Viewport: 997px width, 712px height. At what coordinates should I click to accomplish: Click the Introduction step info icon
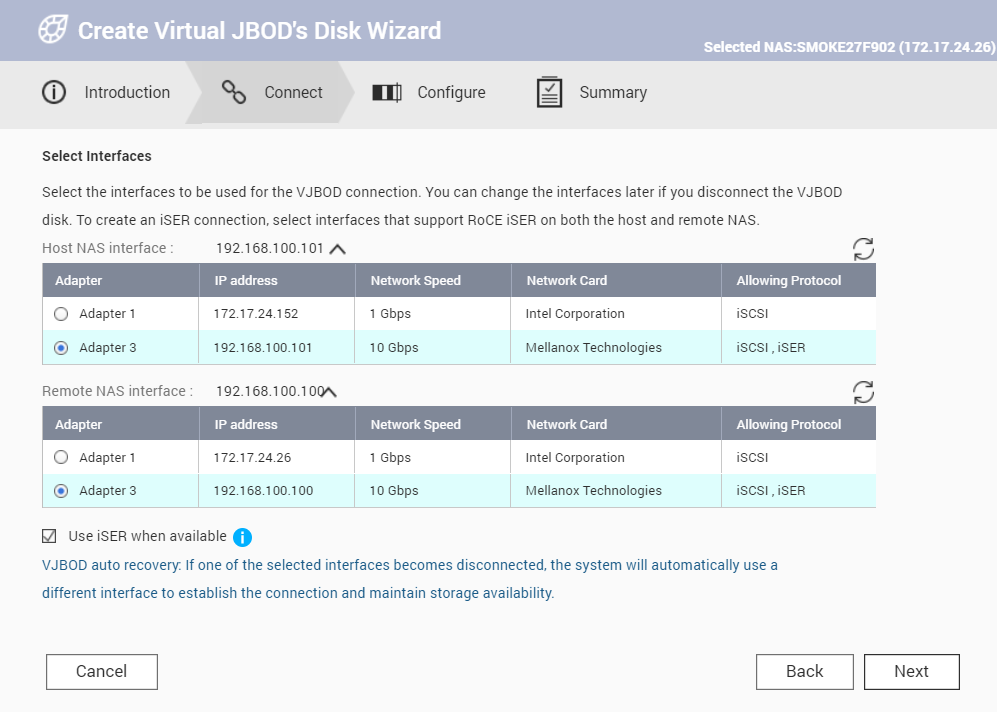pyautogui.click(x=54, y=92)
